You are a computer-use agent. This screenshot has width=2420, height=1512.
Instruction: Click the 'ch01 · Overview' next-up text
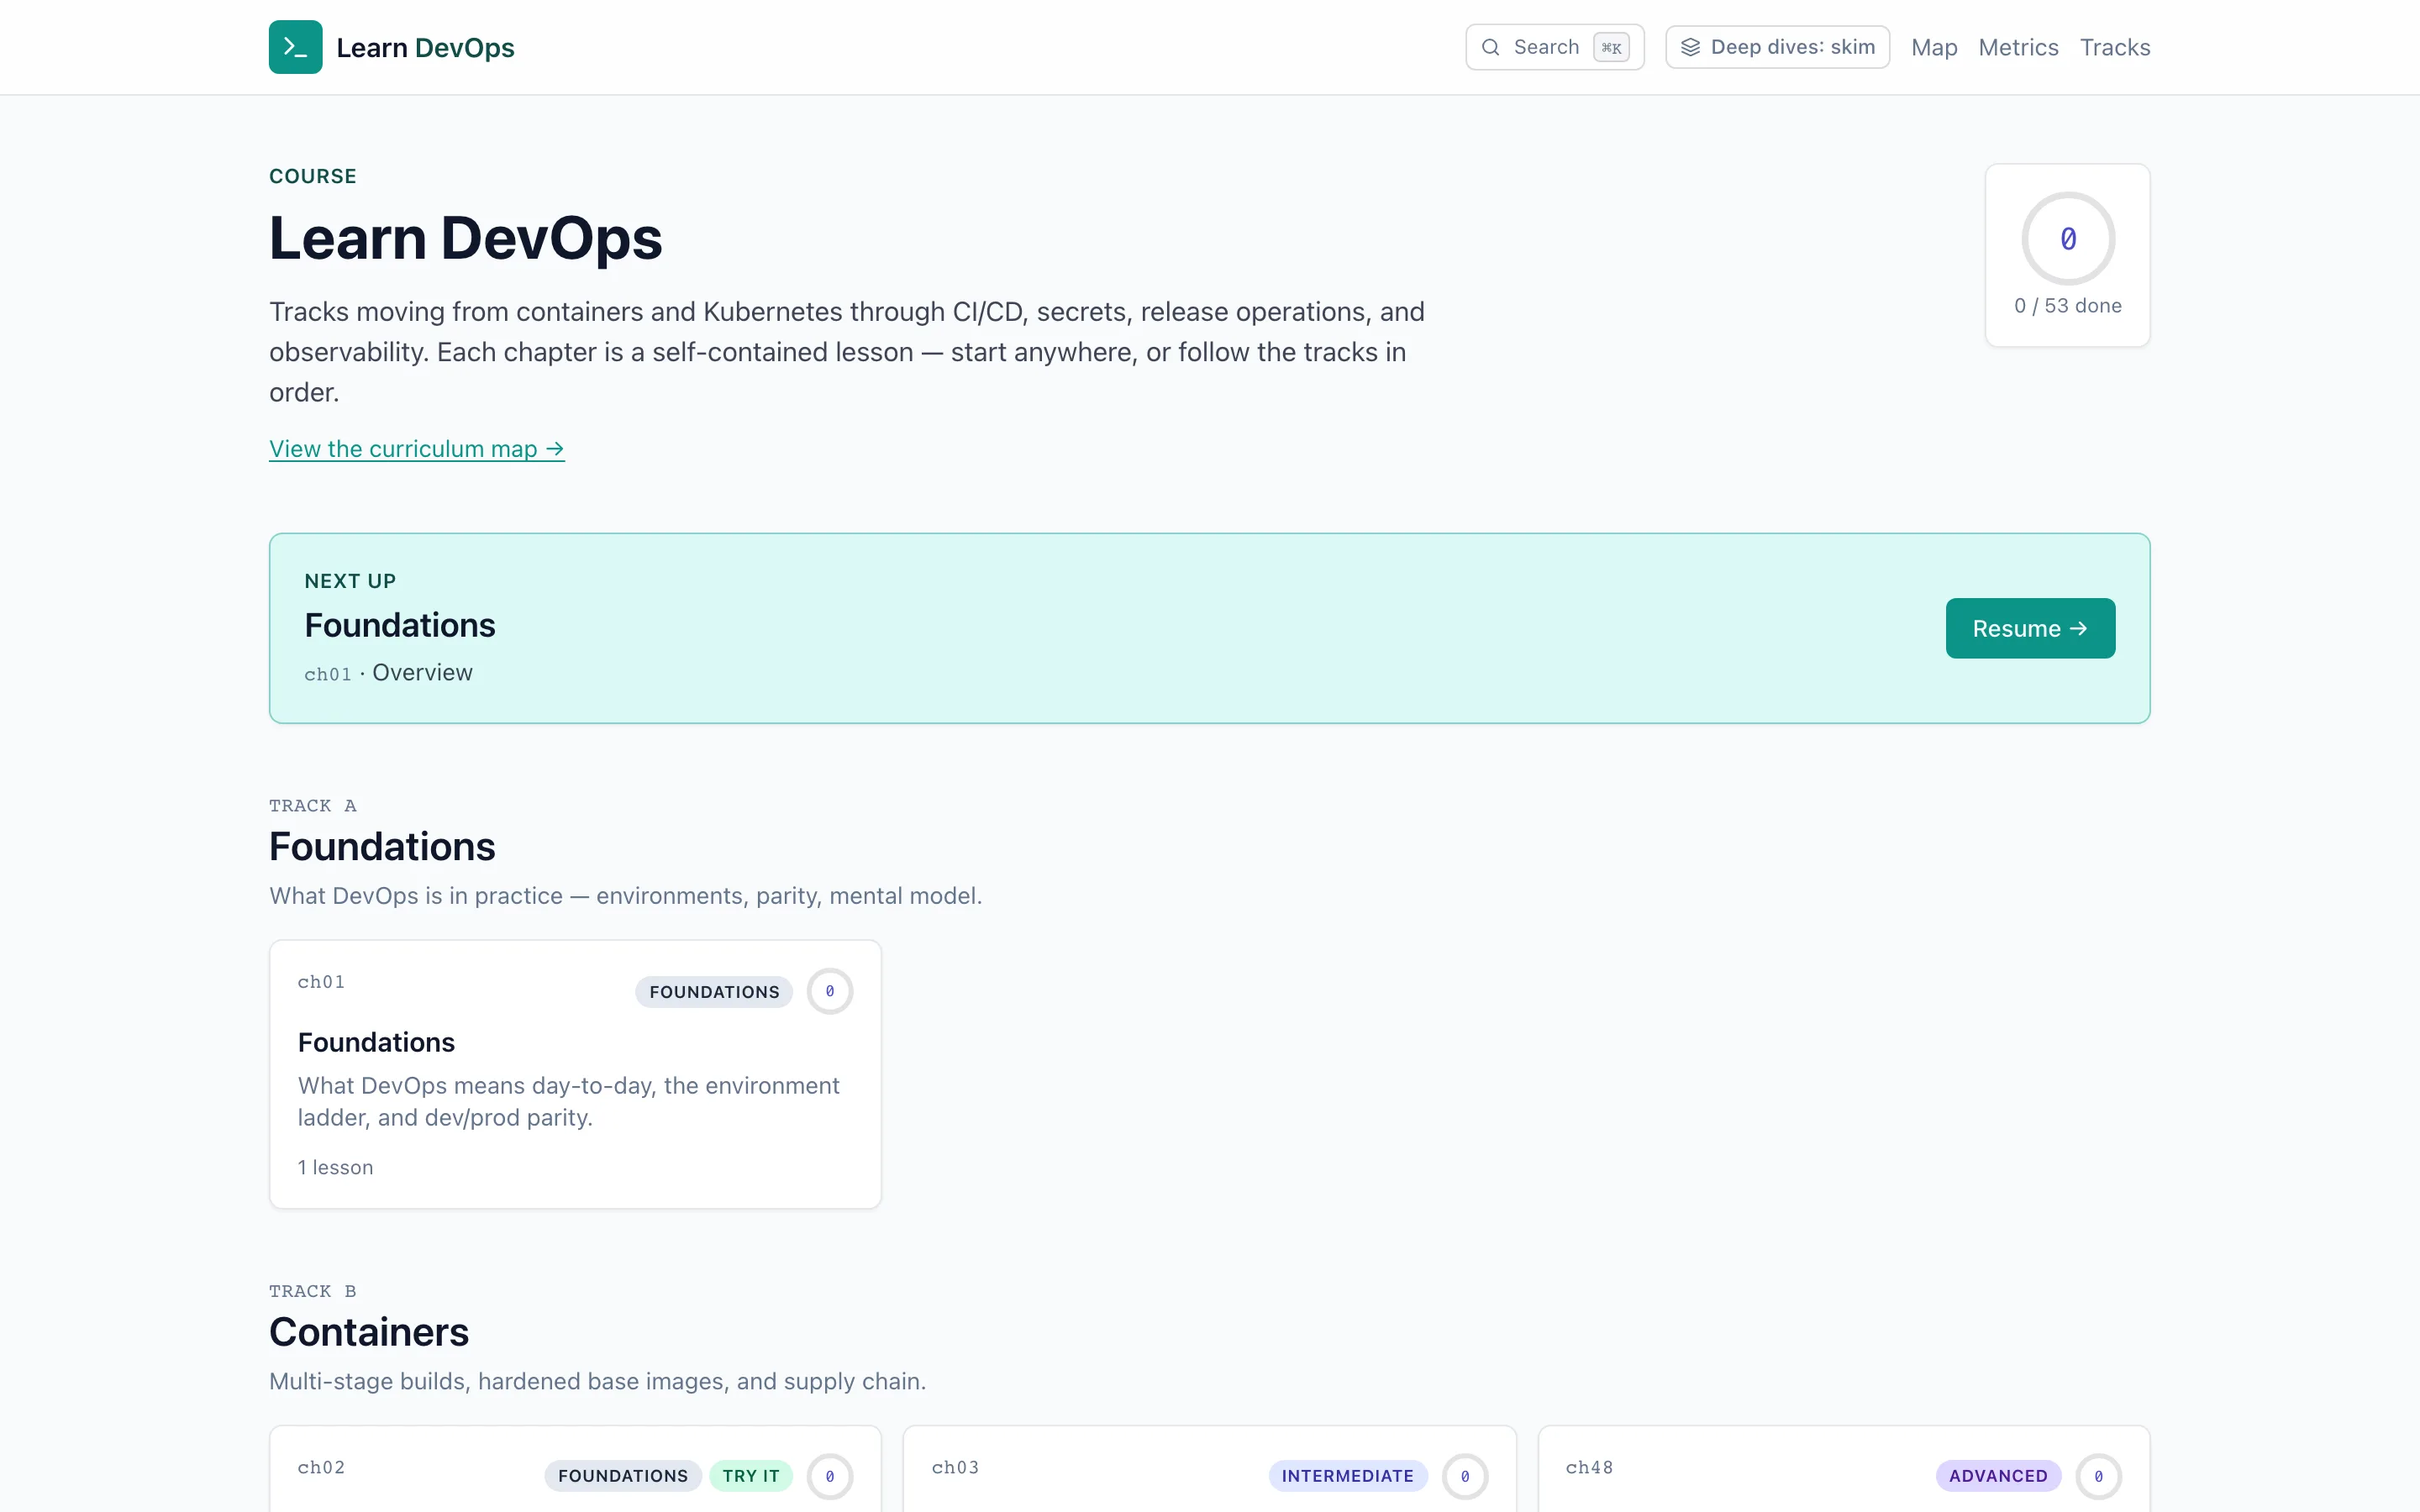click(388, 673)
